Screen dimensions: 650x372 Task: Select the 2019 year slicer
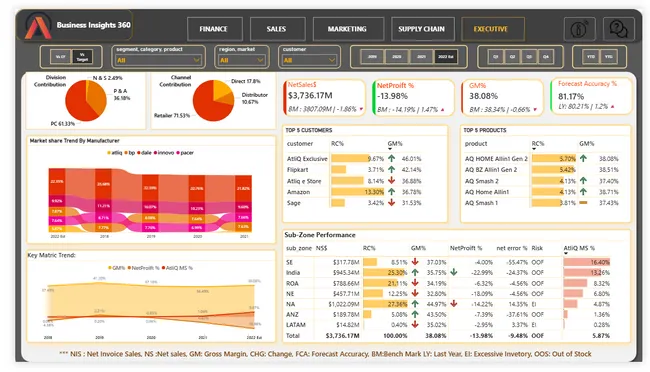(372, 57)
